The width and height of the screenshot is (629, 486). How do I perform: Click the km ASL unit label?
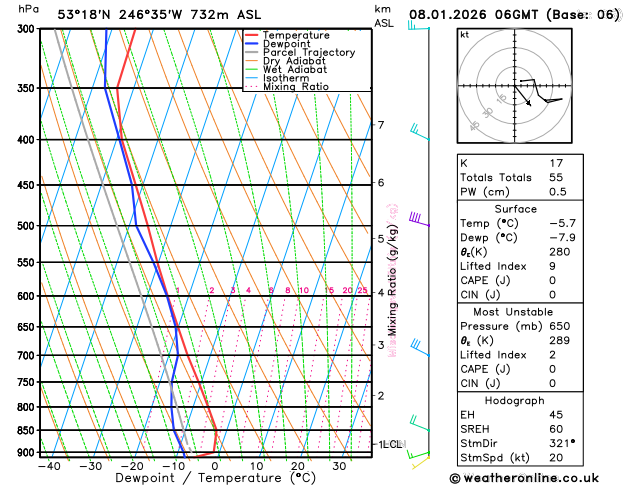[384, 16]
